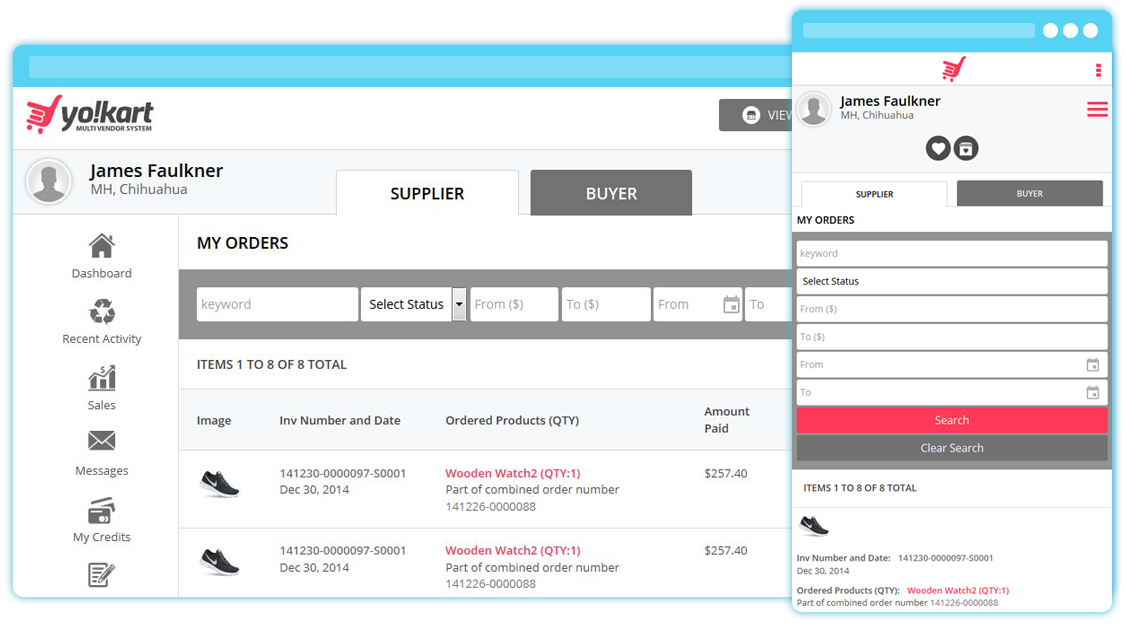Image resolution: width=1125 pixels, height=626 pixels.
Task: Open the Sales section icon
Action: pyautogui.click(x=101, y=378)
